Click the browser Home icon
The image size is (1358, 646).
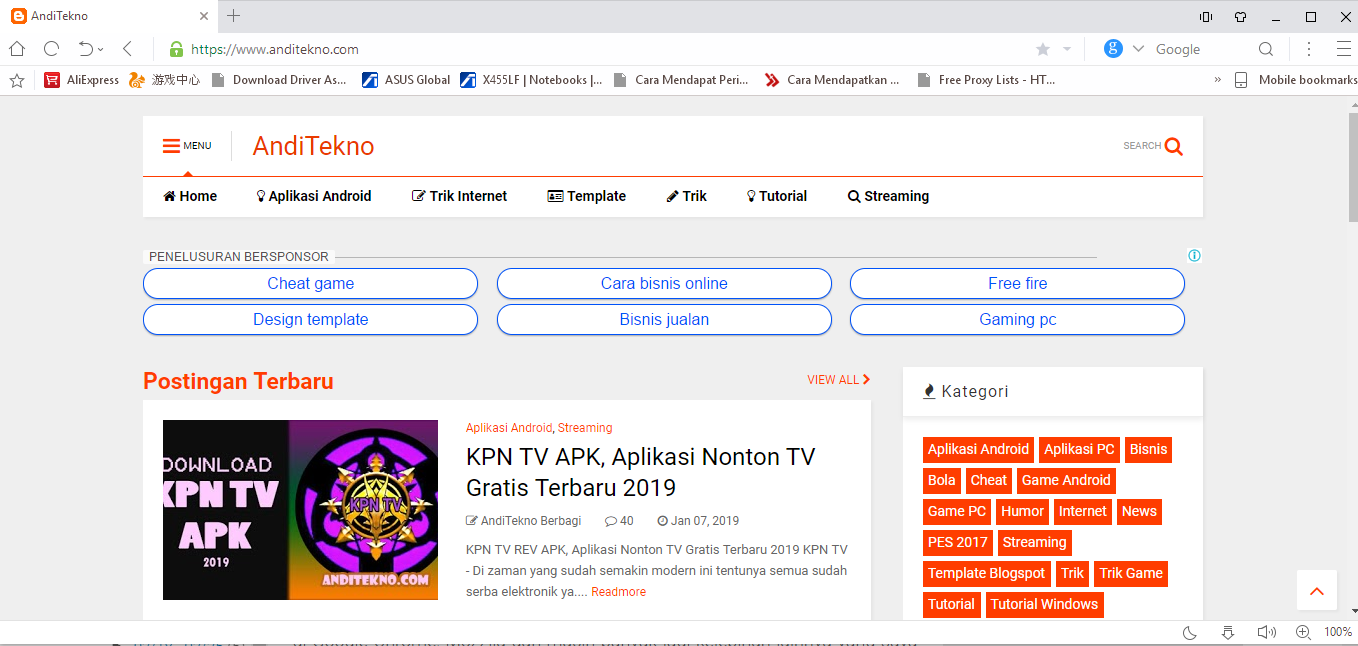click(x=17, y=49)
